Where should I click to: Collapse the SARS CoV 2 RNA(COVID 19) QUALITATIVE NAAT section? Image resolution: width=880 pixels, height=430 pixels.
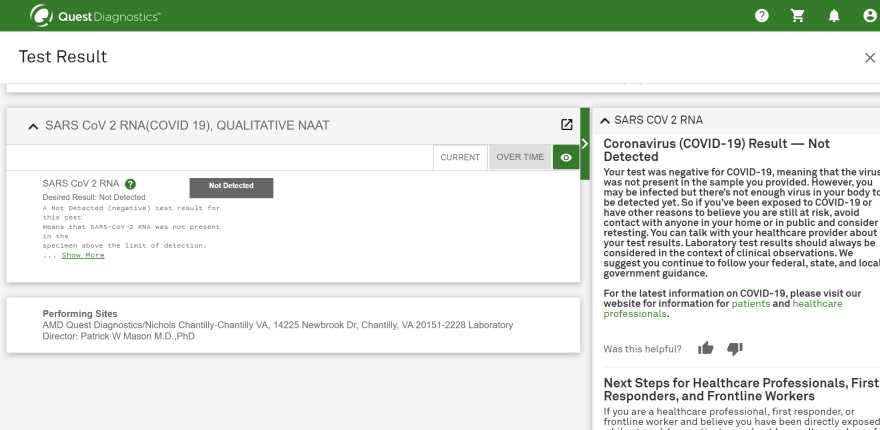33,126
